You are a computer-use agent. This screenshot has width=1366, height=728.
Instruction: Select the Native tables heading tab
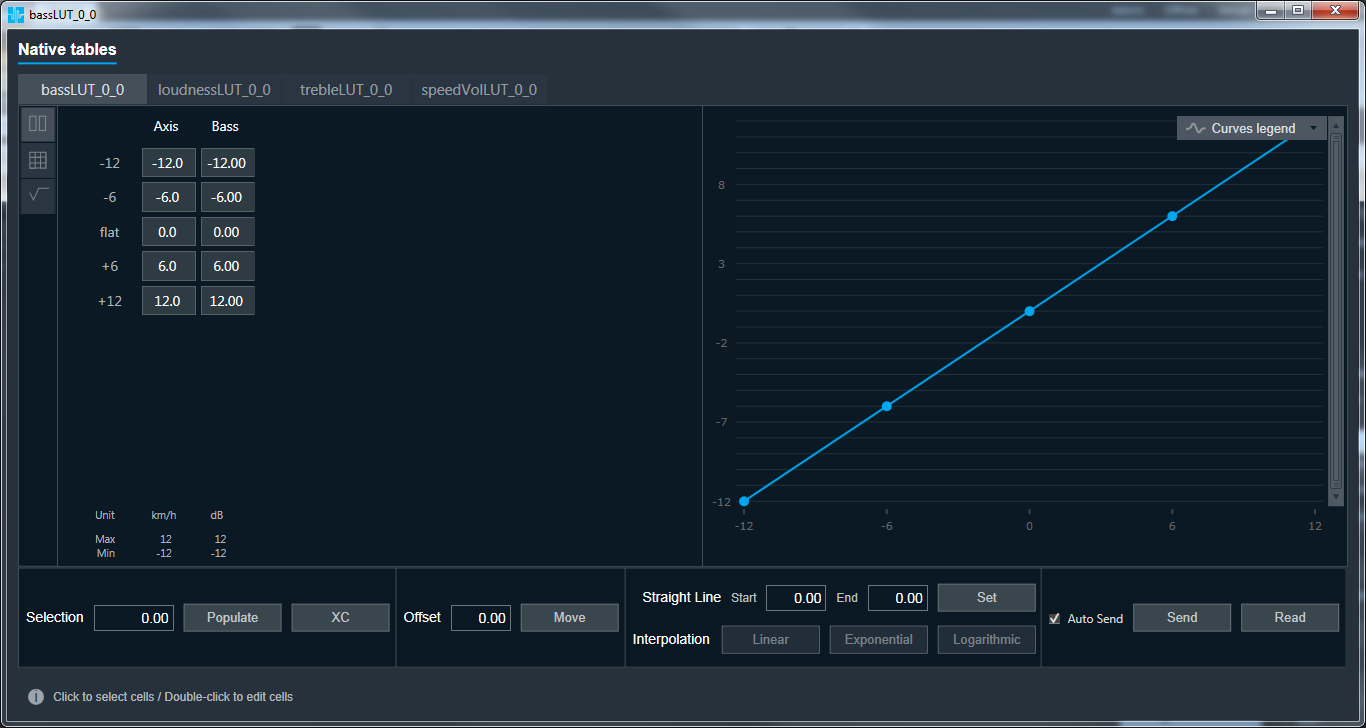tap(67, 50)
